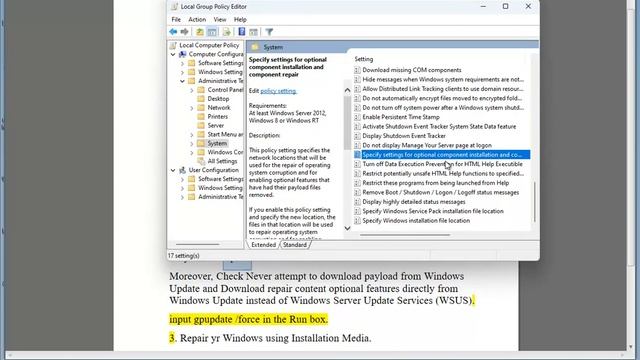The image size is (640, 360).
Task: Select Software Settings under User Configuration
Action: point(220,179)
